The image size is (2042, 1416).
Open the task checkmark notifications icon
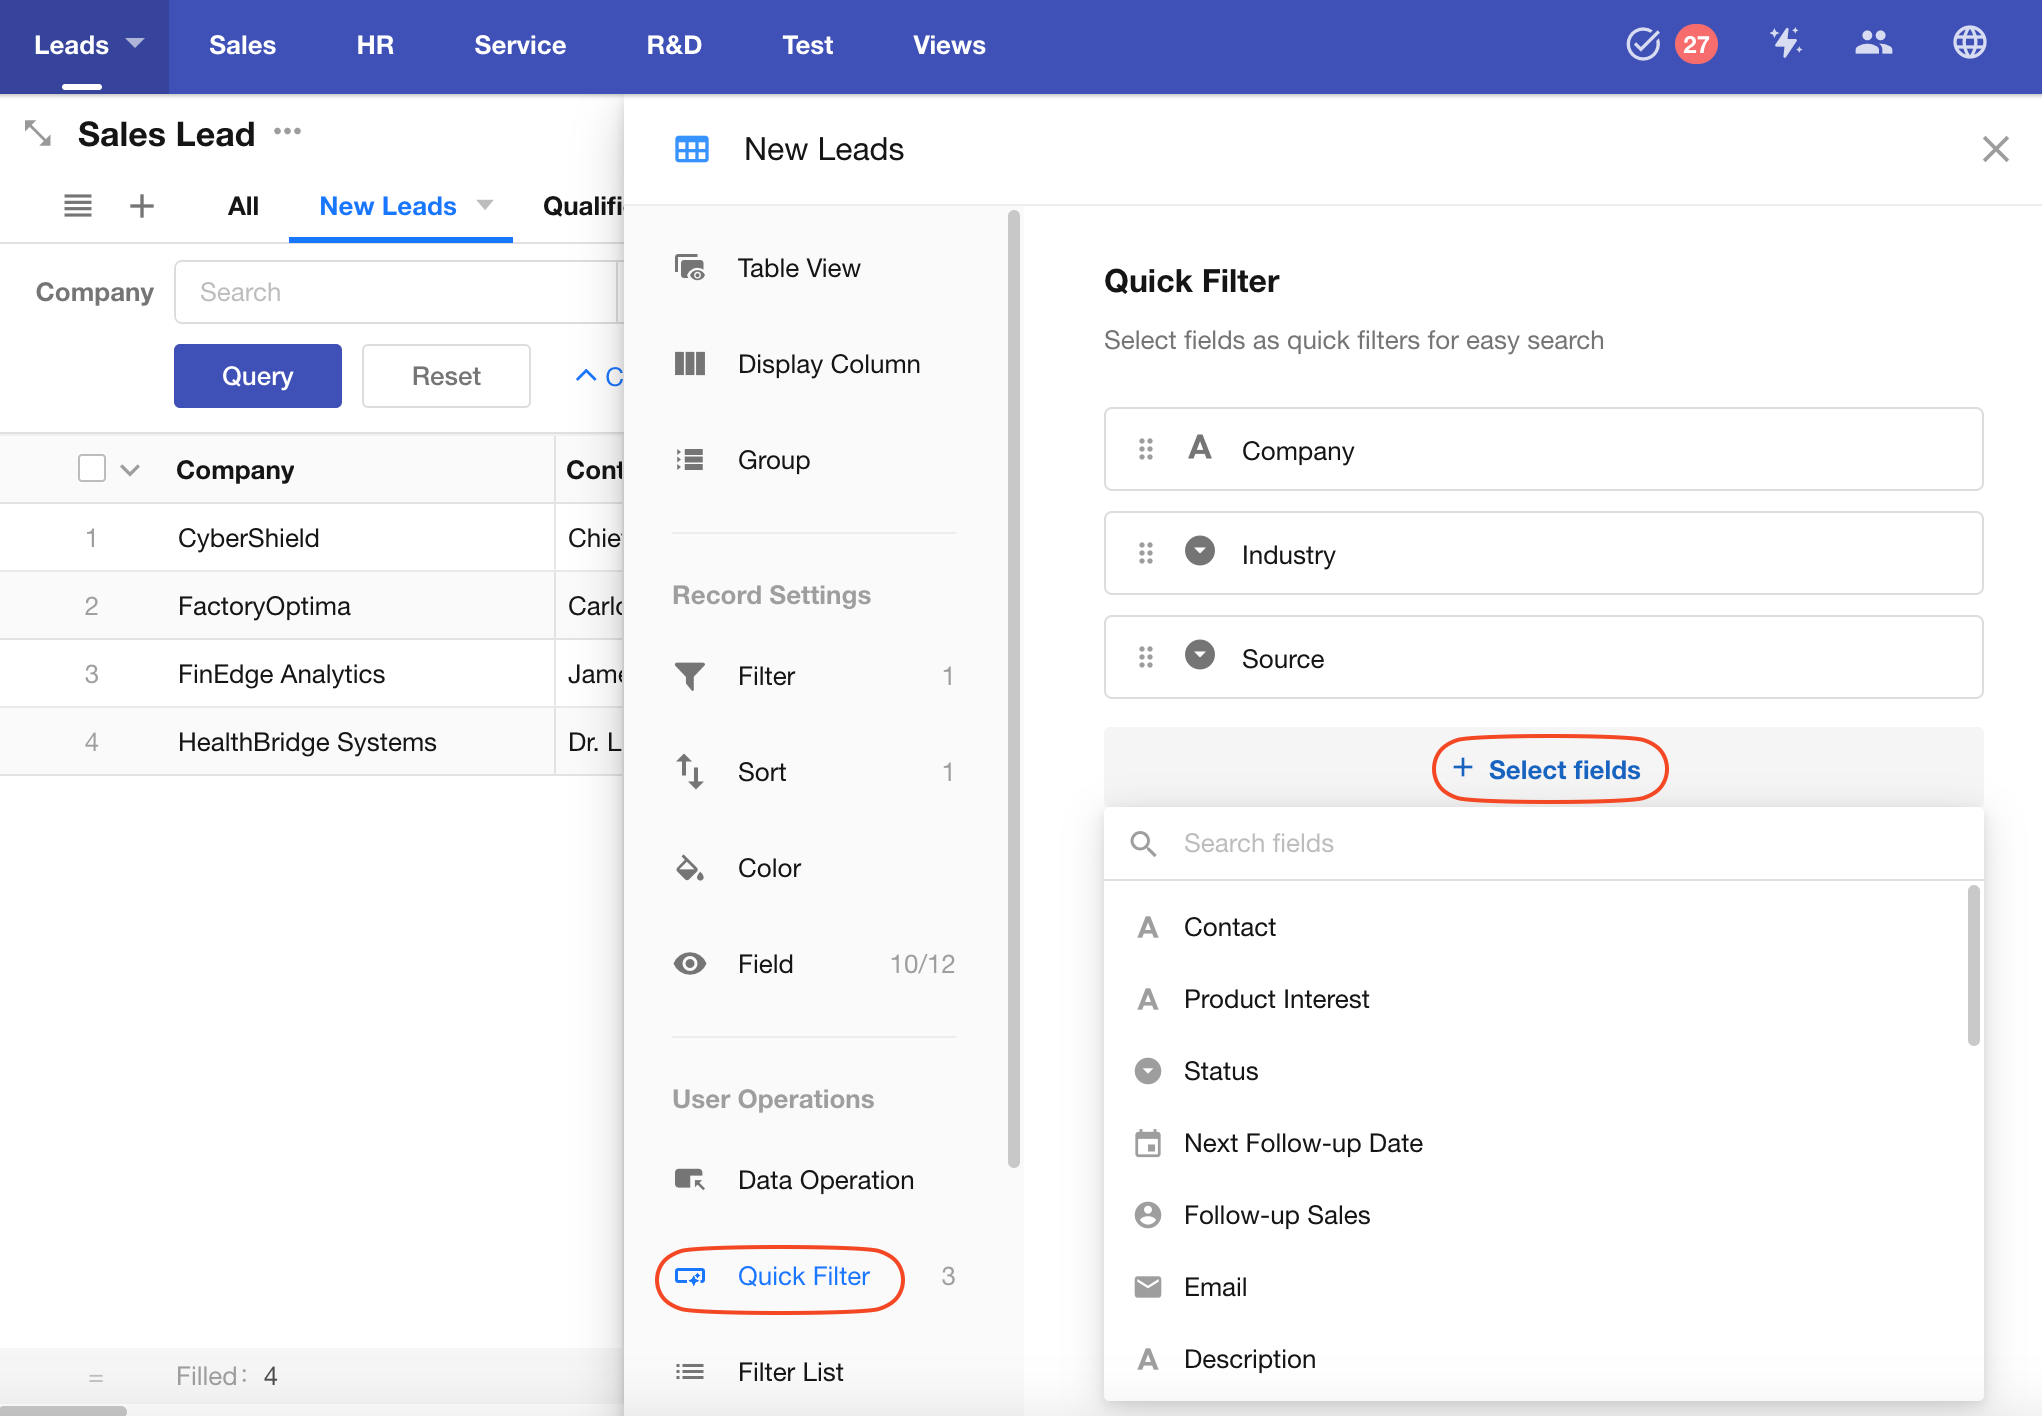(1643, 44)
